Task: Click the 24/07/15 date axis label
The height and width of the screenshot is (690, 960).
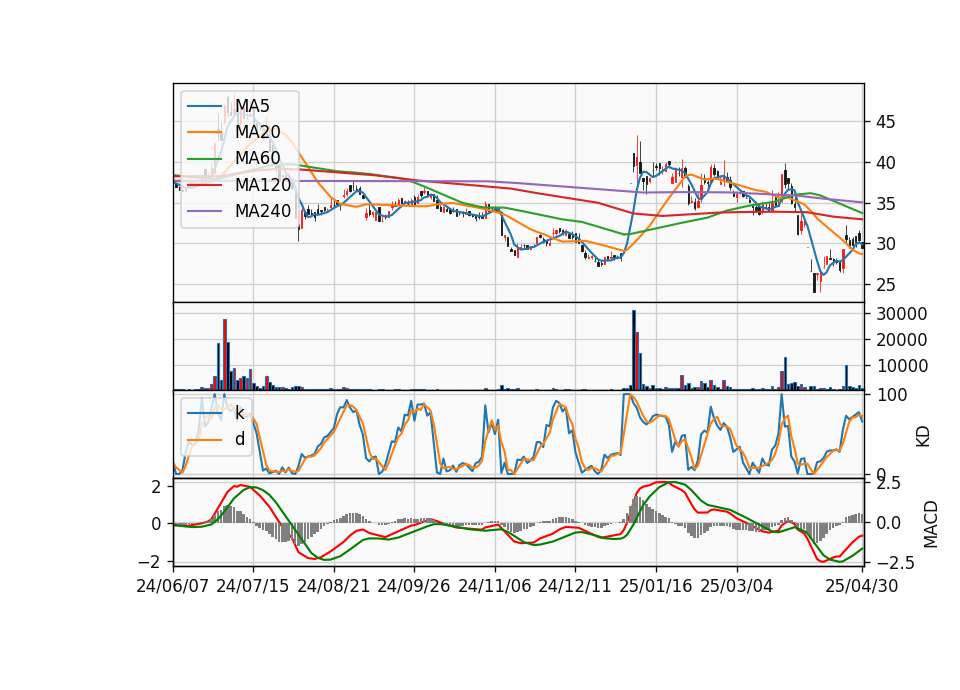Action: 253,586
